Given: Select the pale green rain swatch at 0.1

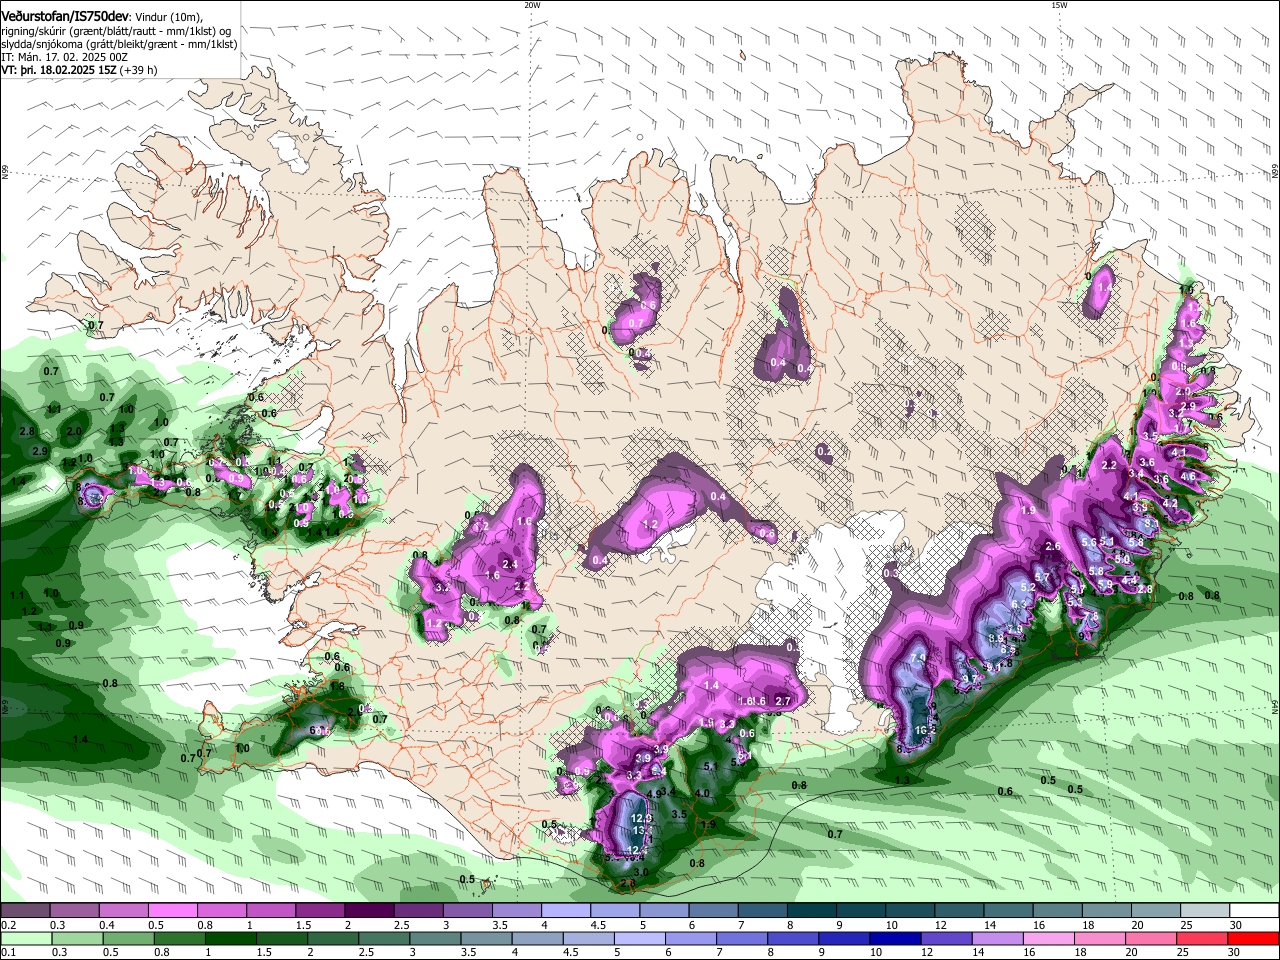Looking at the screenshot, I should [x=26, y=938].
